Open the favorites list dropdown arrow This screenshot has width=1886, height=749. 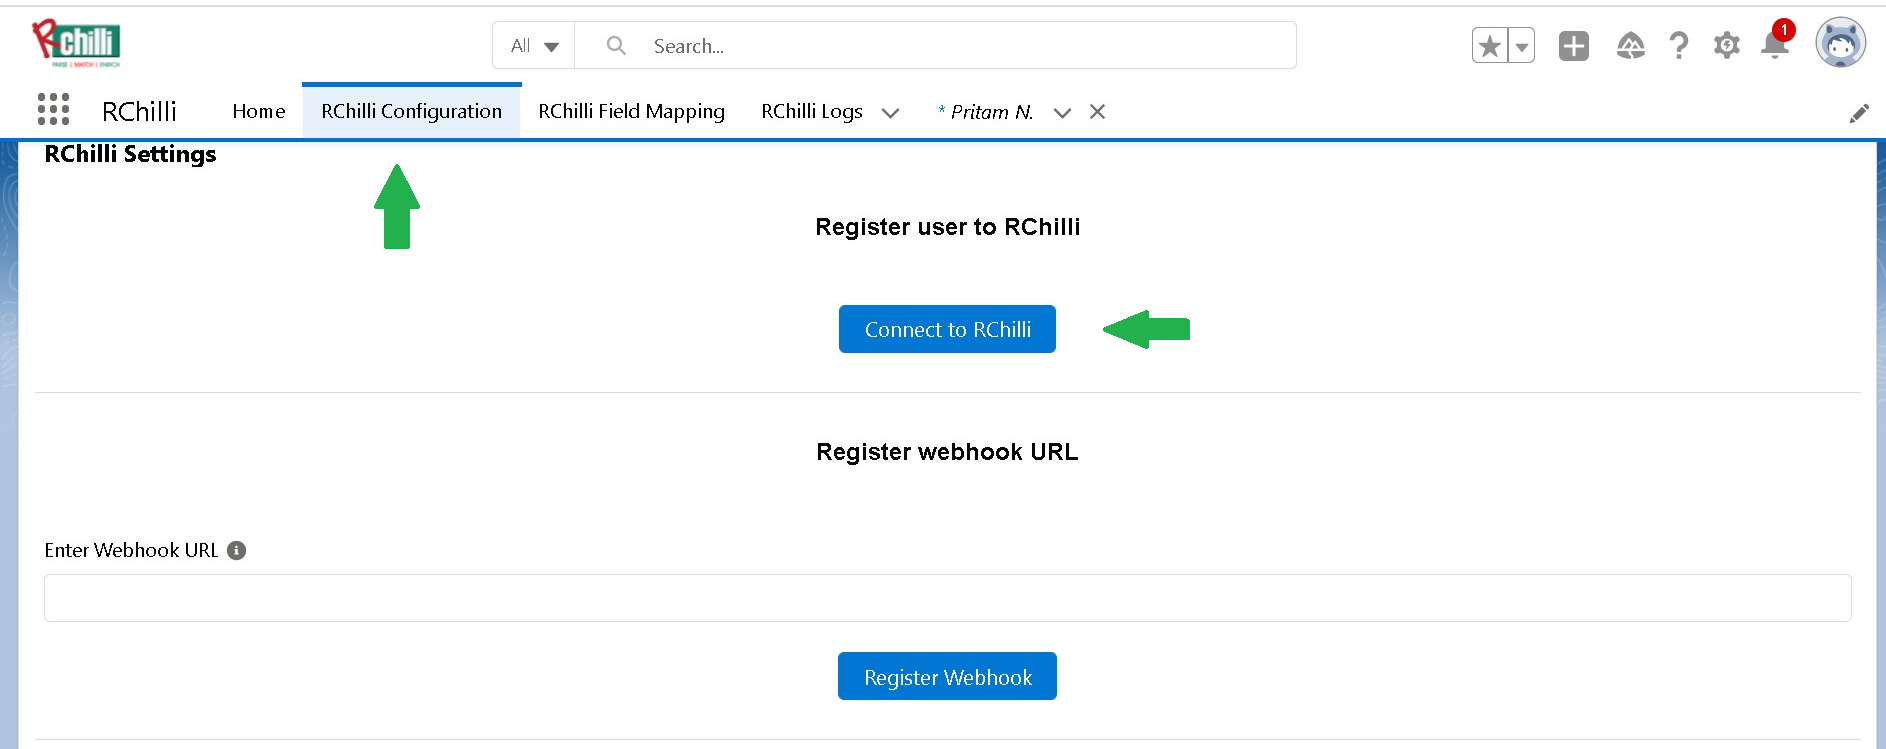(1521, 46)
